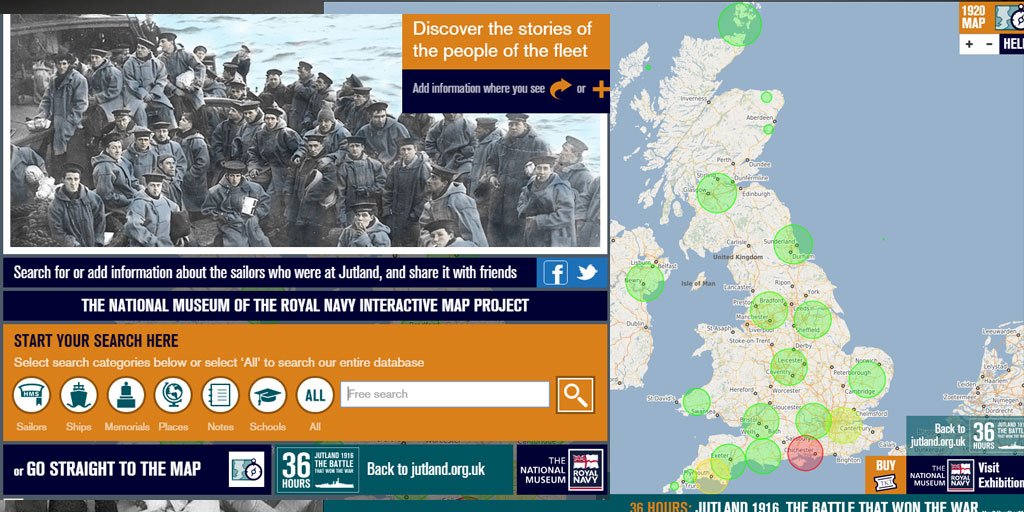Click the sailors group photograph

304,131
